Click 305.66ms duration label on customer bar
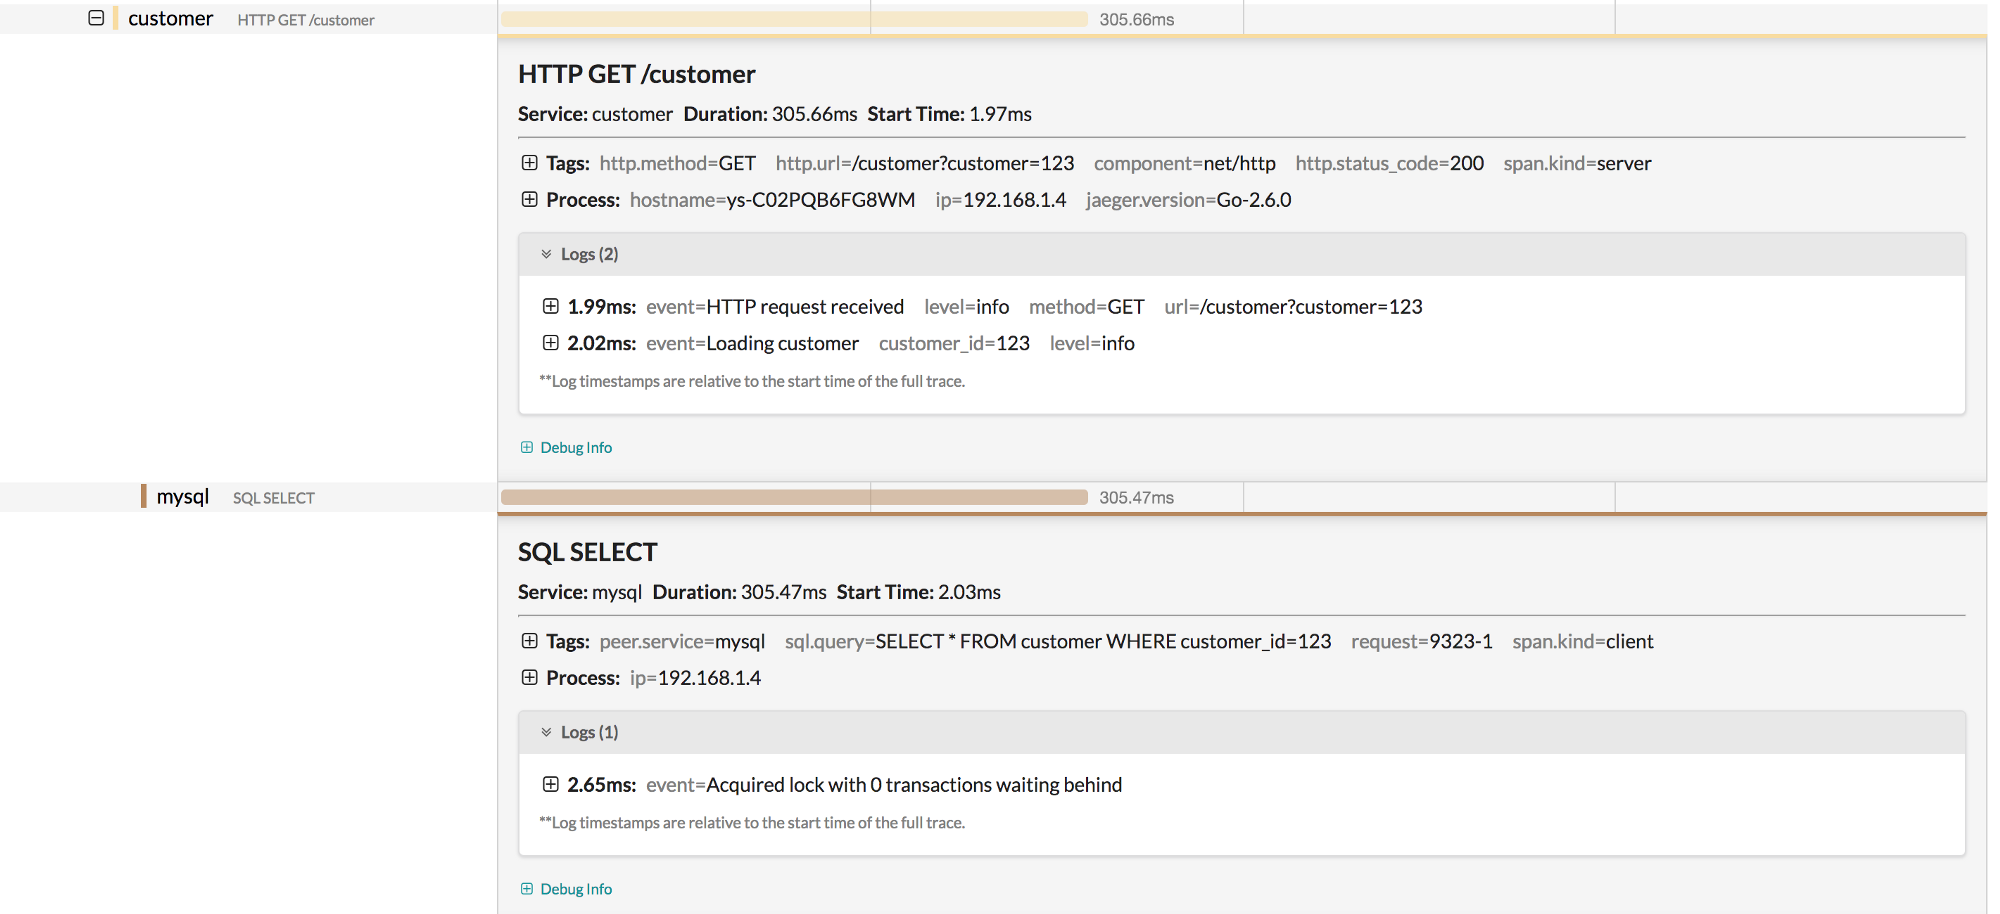This screenshot has height=914, width=2000. click(x=1137, y=19)
